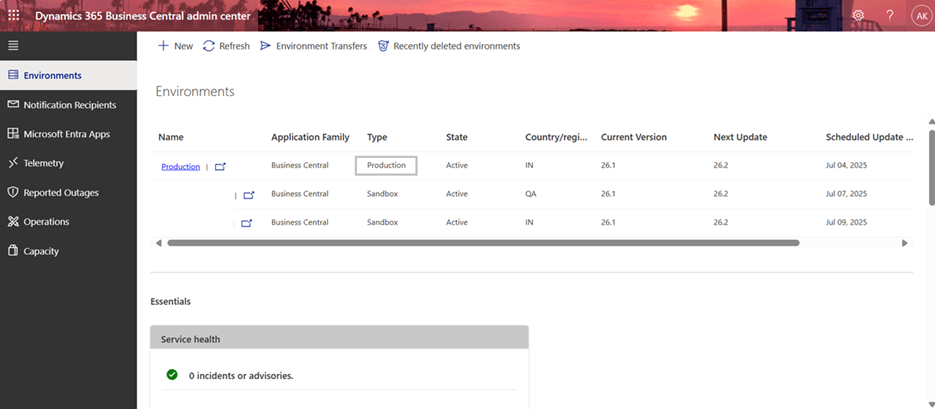
Task: Open the Jul 09 sandbox launch icon
Action: click(246, 223)
